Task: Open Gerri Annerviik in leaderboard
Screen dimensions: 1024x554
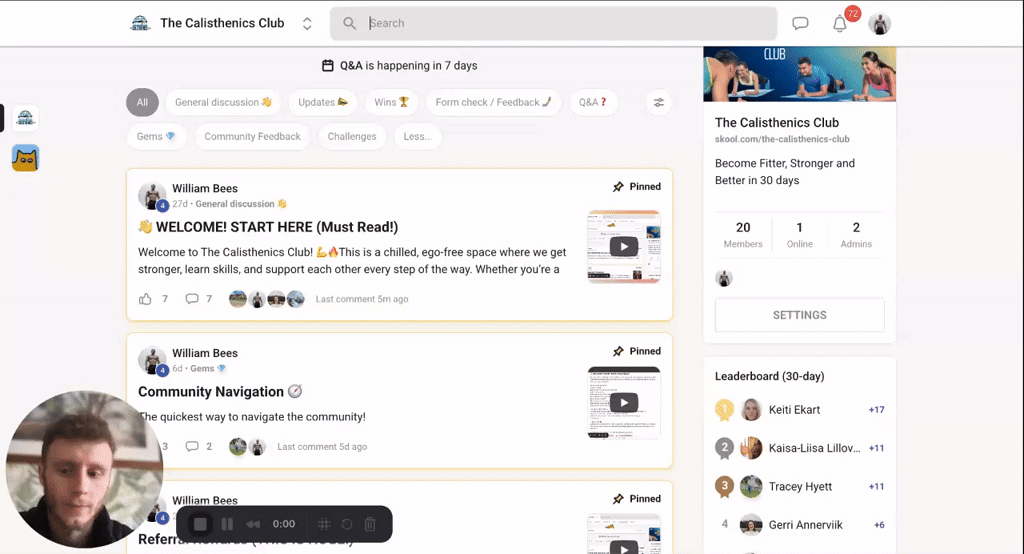Action: [805, 525]
